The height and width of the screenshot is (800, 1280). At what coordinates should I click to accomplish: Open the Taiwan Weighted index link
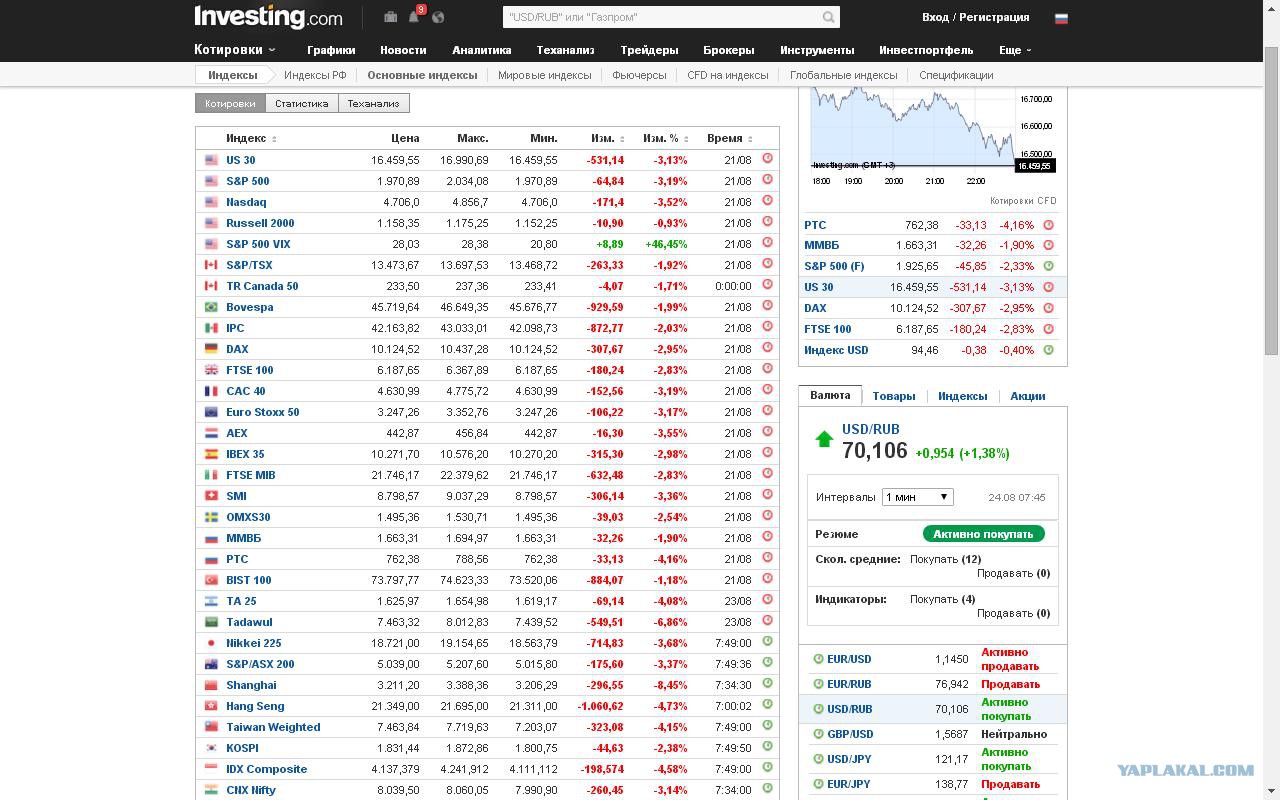coord(273,727)
